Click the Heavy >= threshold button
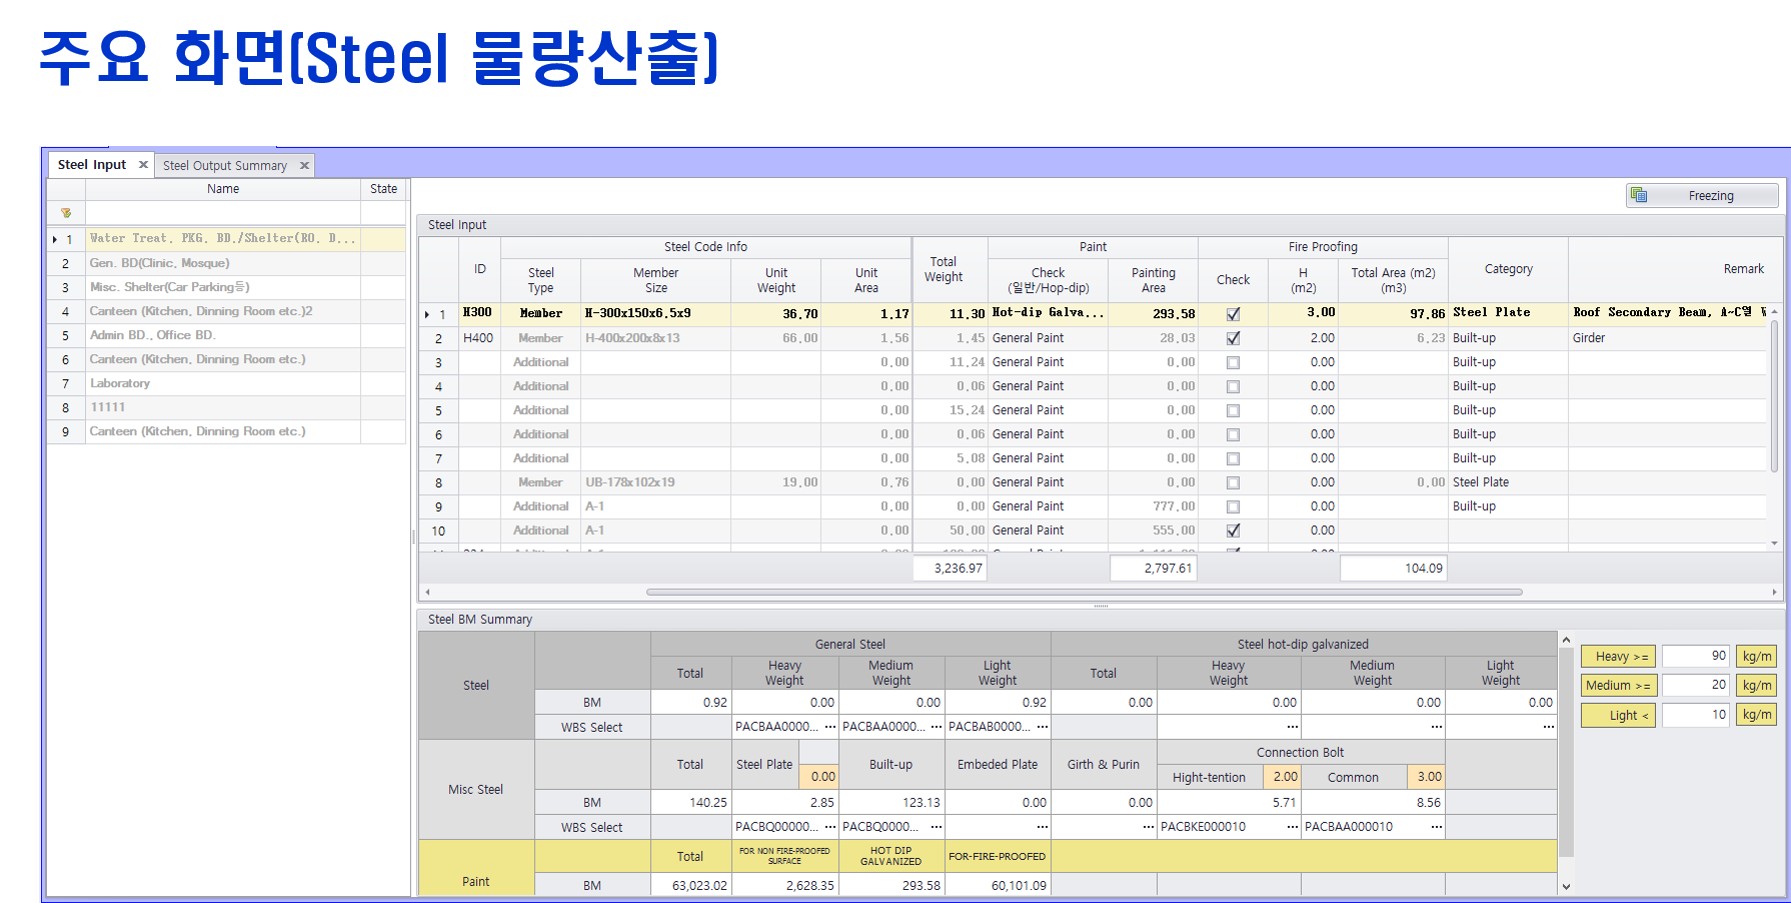This screenshot has height=903, width=1791. 1618,657
